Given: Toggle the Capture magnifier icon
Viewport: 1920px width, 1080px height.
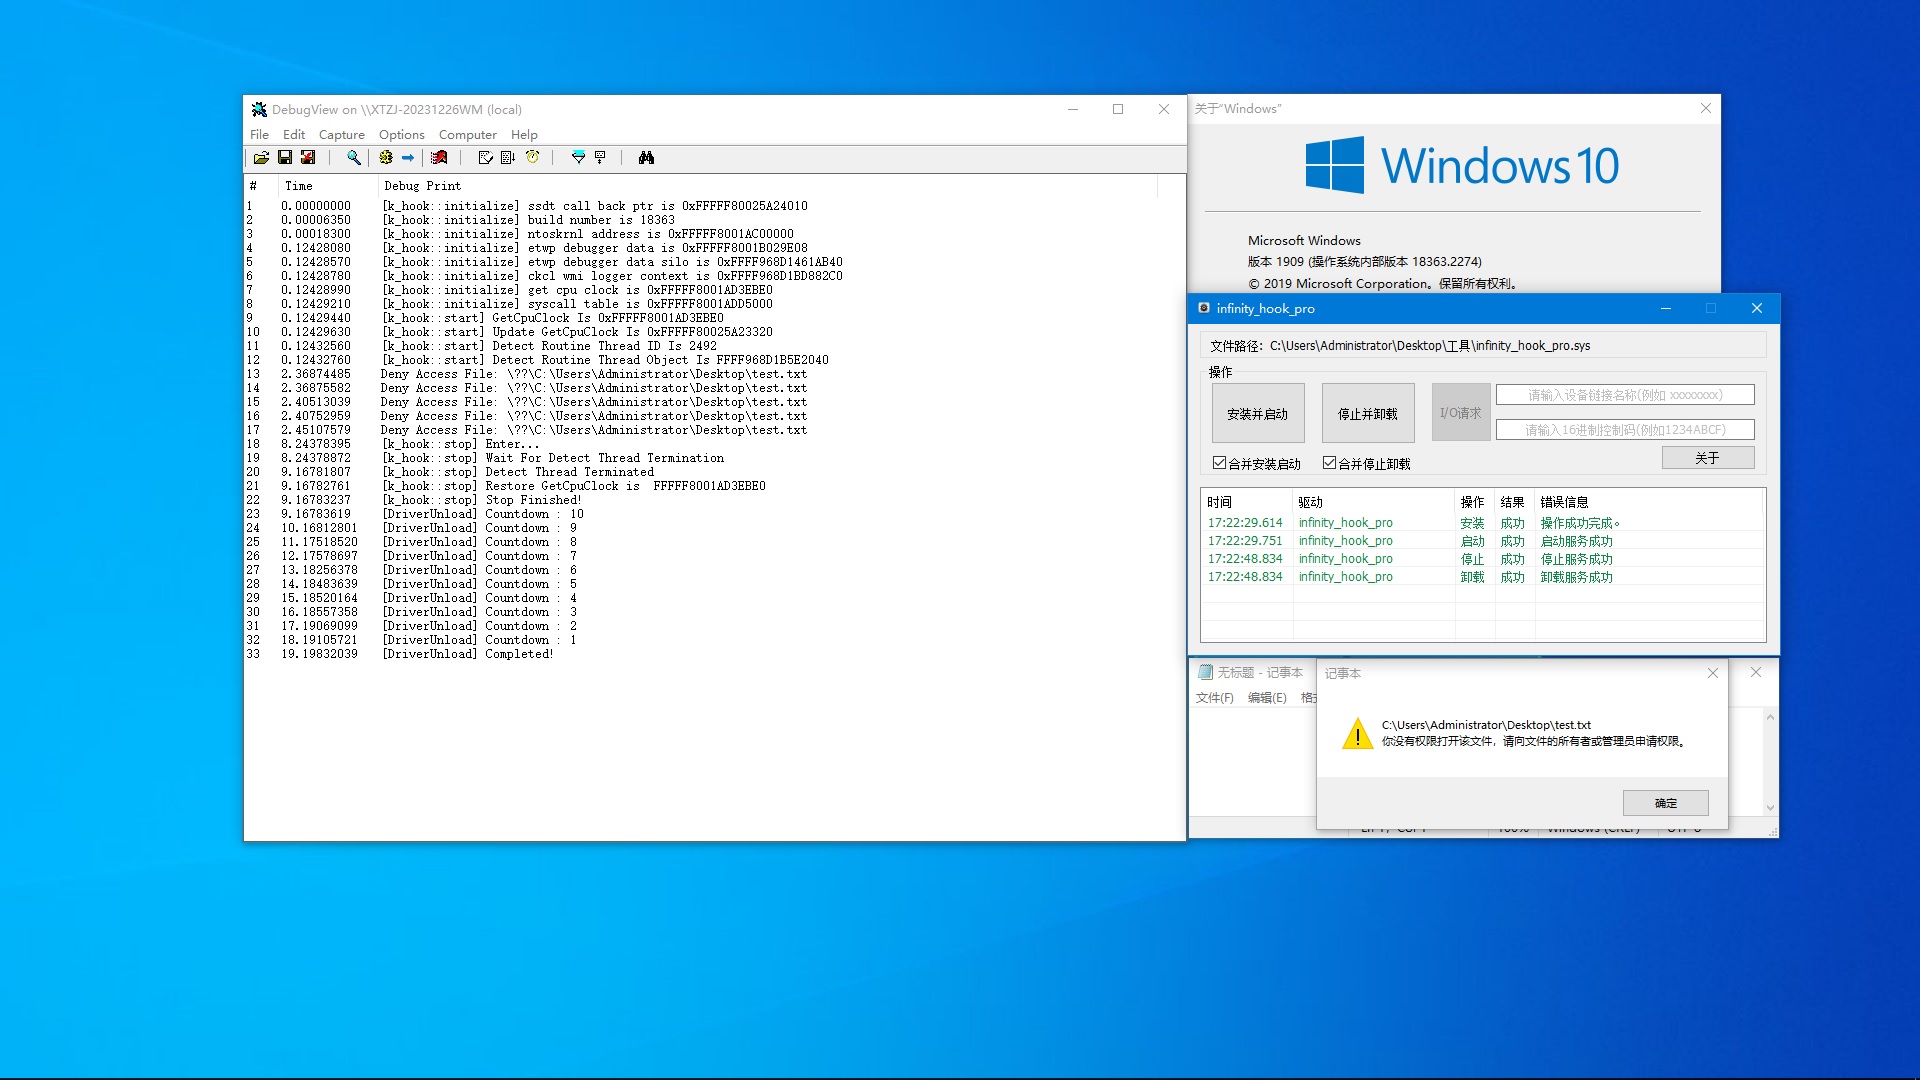Looking at the screenshot, I should click(353, 158).
